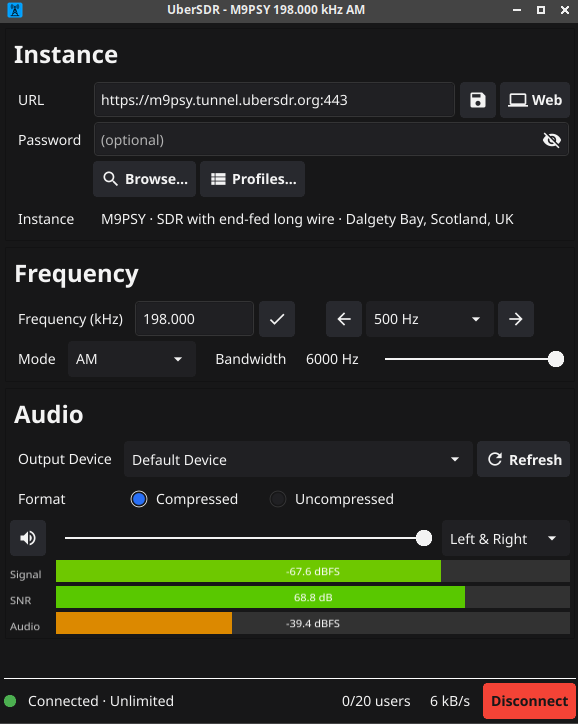Close the UberSDR window

[x=565, y=10]
